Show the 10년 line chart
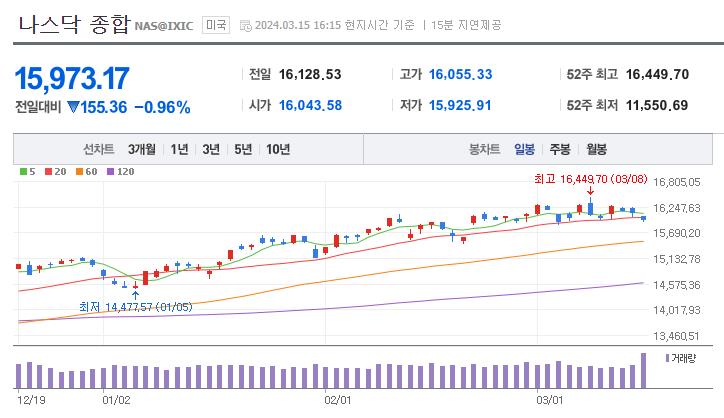 point(278,149)
